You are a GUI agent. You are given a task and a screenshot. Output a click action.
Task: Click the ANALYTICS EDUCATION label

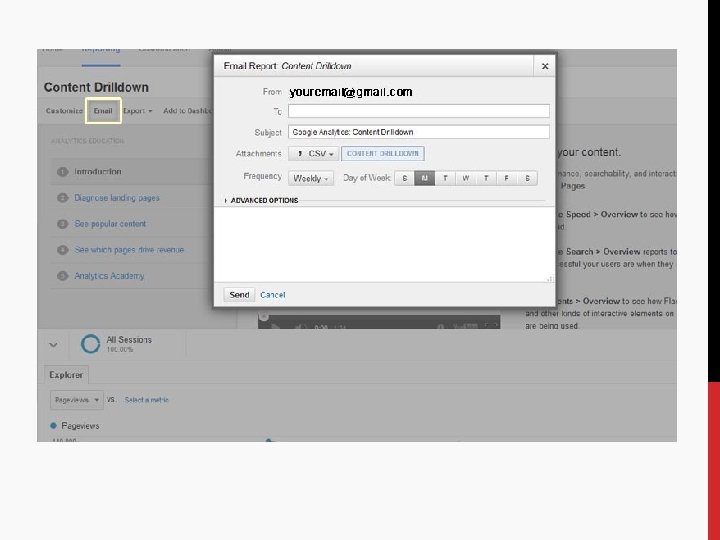(x=87, y=141)
